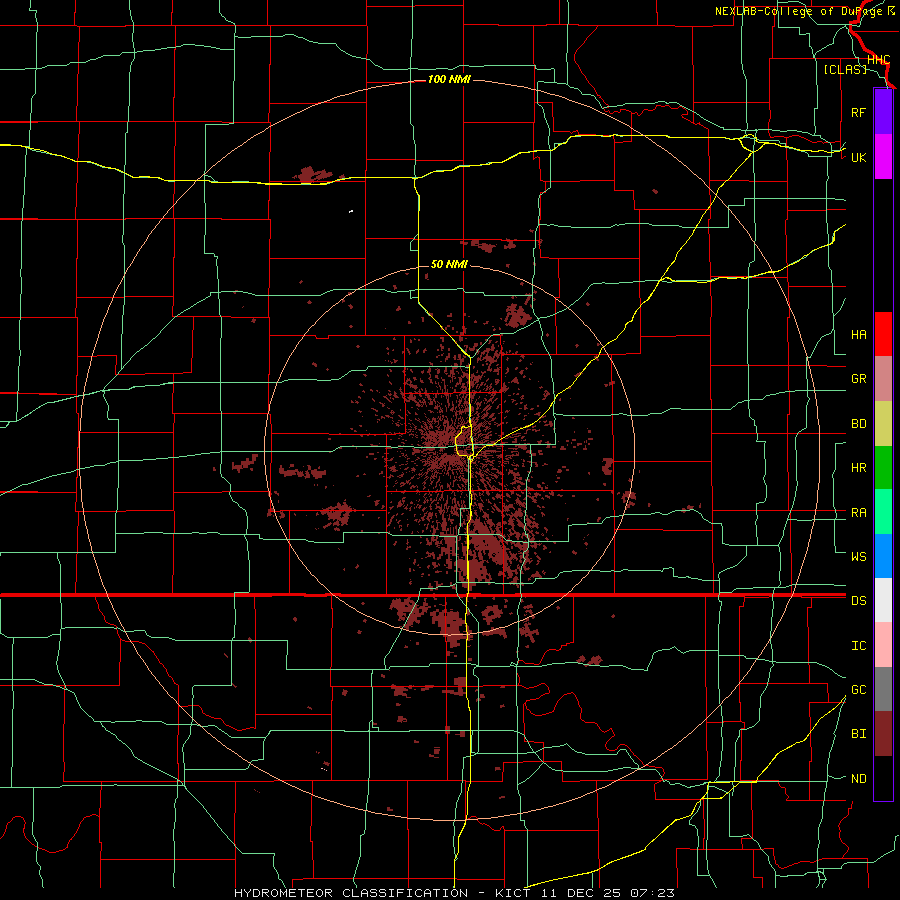Click the HA legend label
This screenshot has height=900, width=900.
[858, 334]
